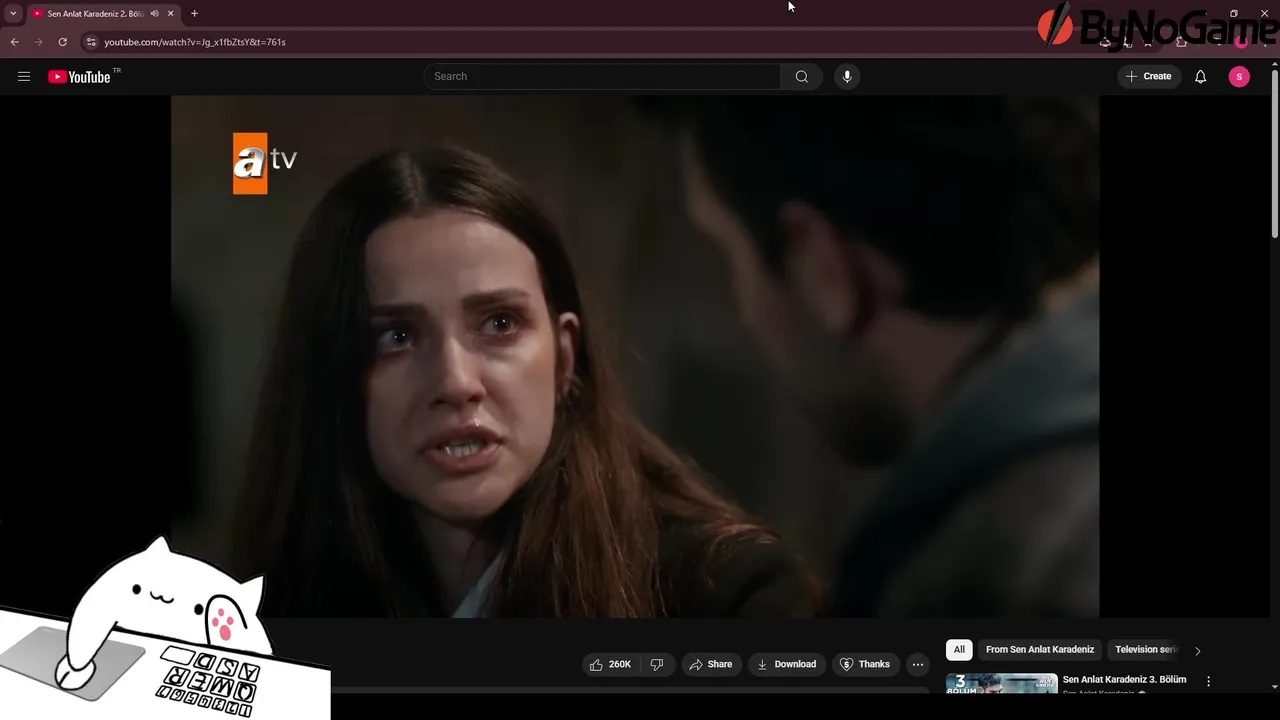Run search with the magnifier button
The image size is (1280, 720).
coord(802,77)
